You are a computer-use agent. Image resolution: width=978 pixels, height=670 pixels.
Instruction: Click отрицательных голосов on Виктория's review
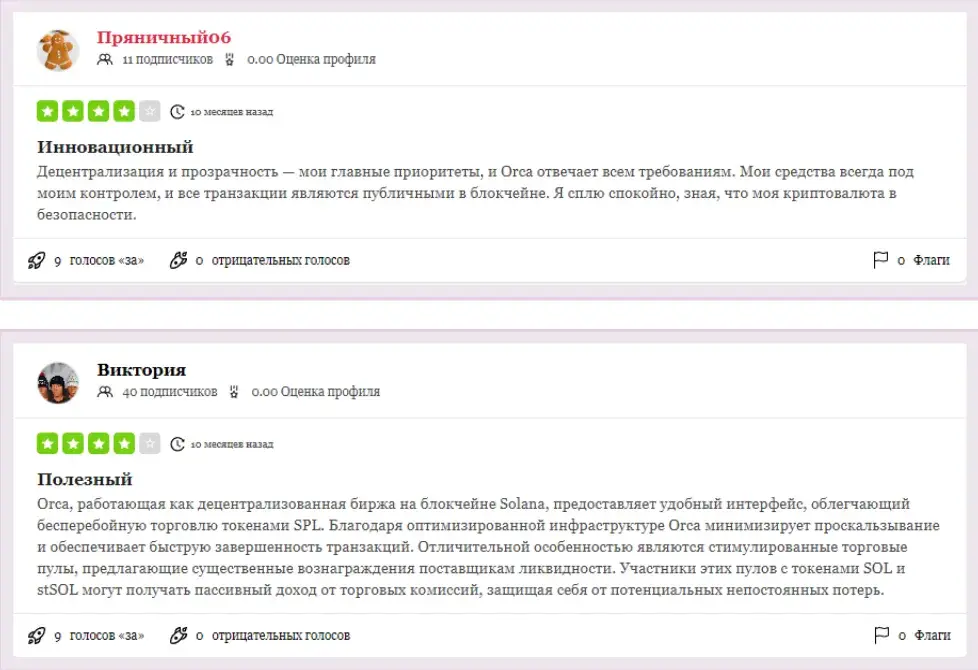coord(281,636)
